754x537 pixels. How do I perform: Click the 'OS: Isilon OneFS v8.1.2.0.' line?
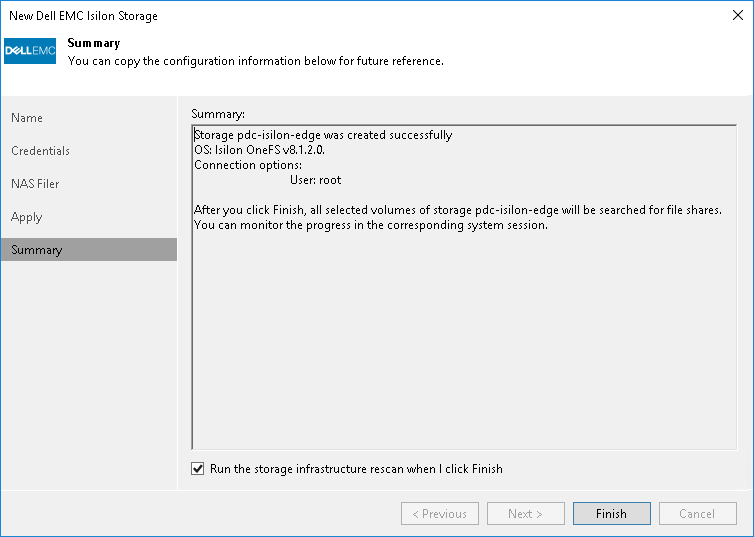coord(260,150)
